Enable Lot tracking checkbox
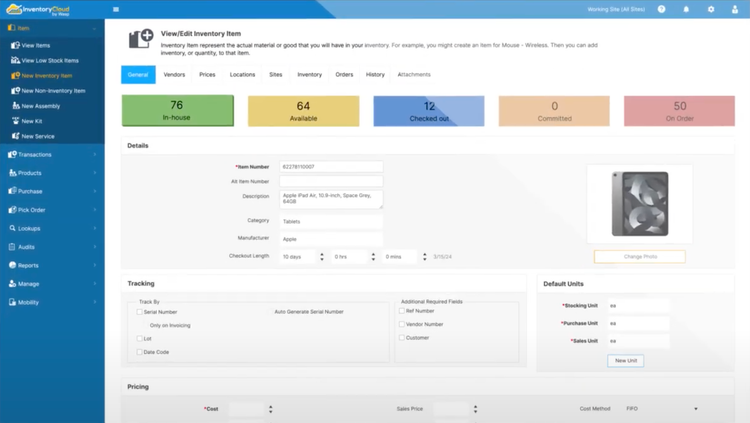 pos(139,339)
